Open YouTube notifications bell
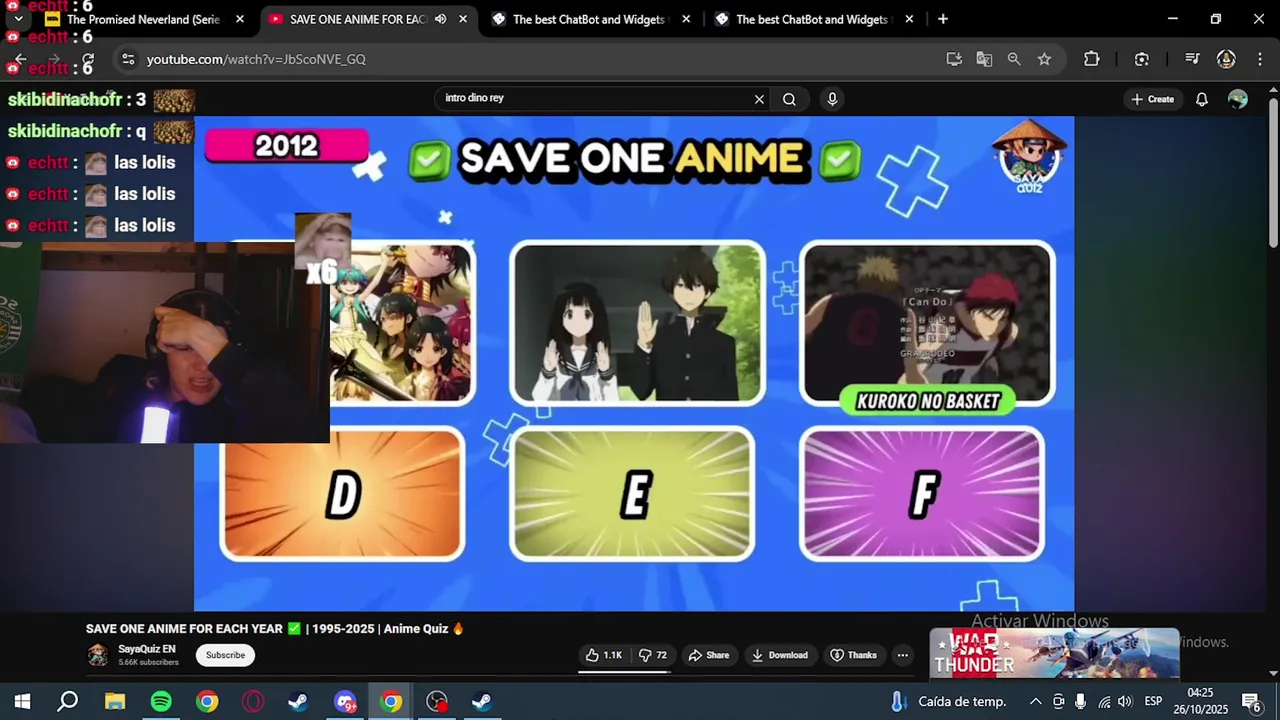The height and width of the screenshot is (720, 1280). (1202, 99)
